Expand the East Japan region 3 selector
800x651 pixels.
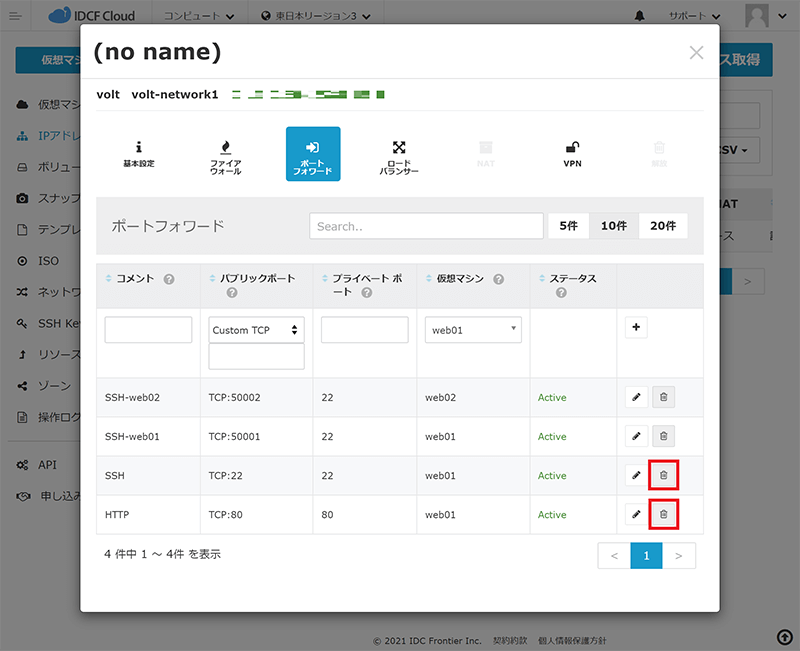pos(314,17)
